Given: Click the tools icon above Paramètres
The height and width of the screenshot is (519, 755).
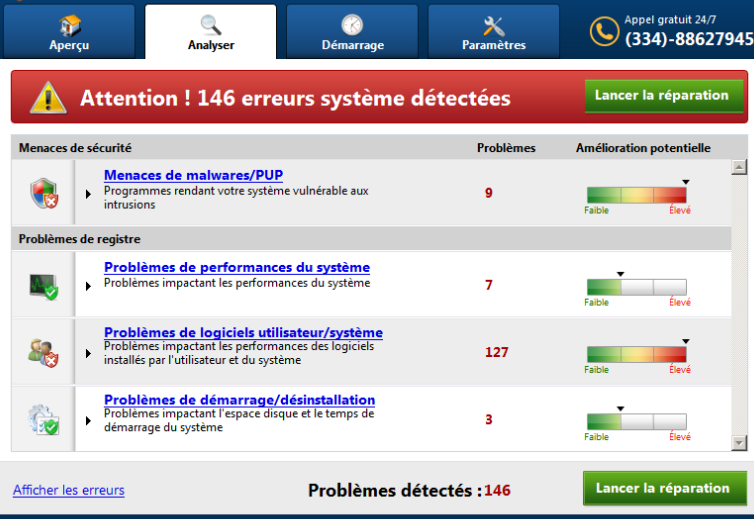Looking at the screenshot, I should click(494, 25).
